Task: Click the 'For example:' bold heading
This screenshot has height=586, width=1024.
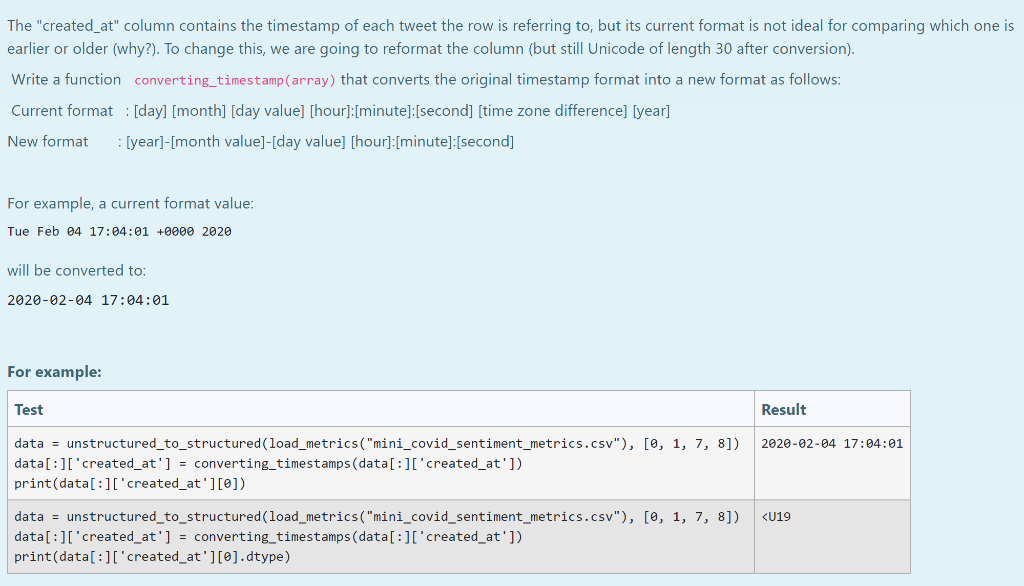Action: point(54,372)
